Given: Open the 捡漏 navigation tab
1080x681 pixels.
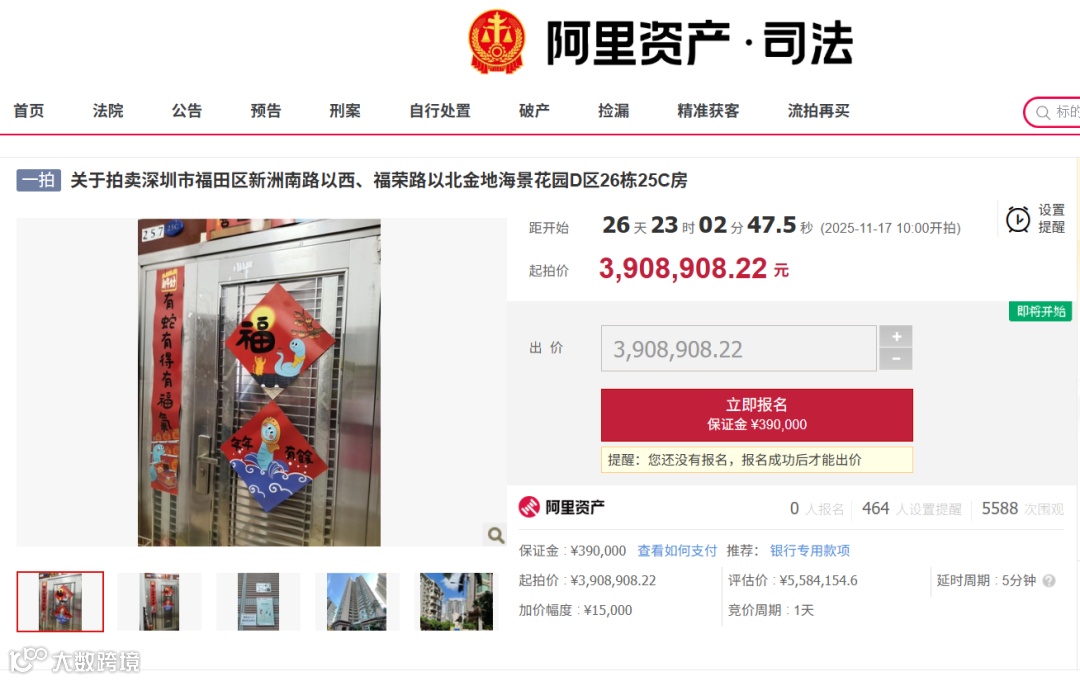Looking at the screenshot, I should (614, 111).
